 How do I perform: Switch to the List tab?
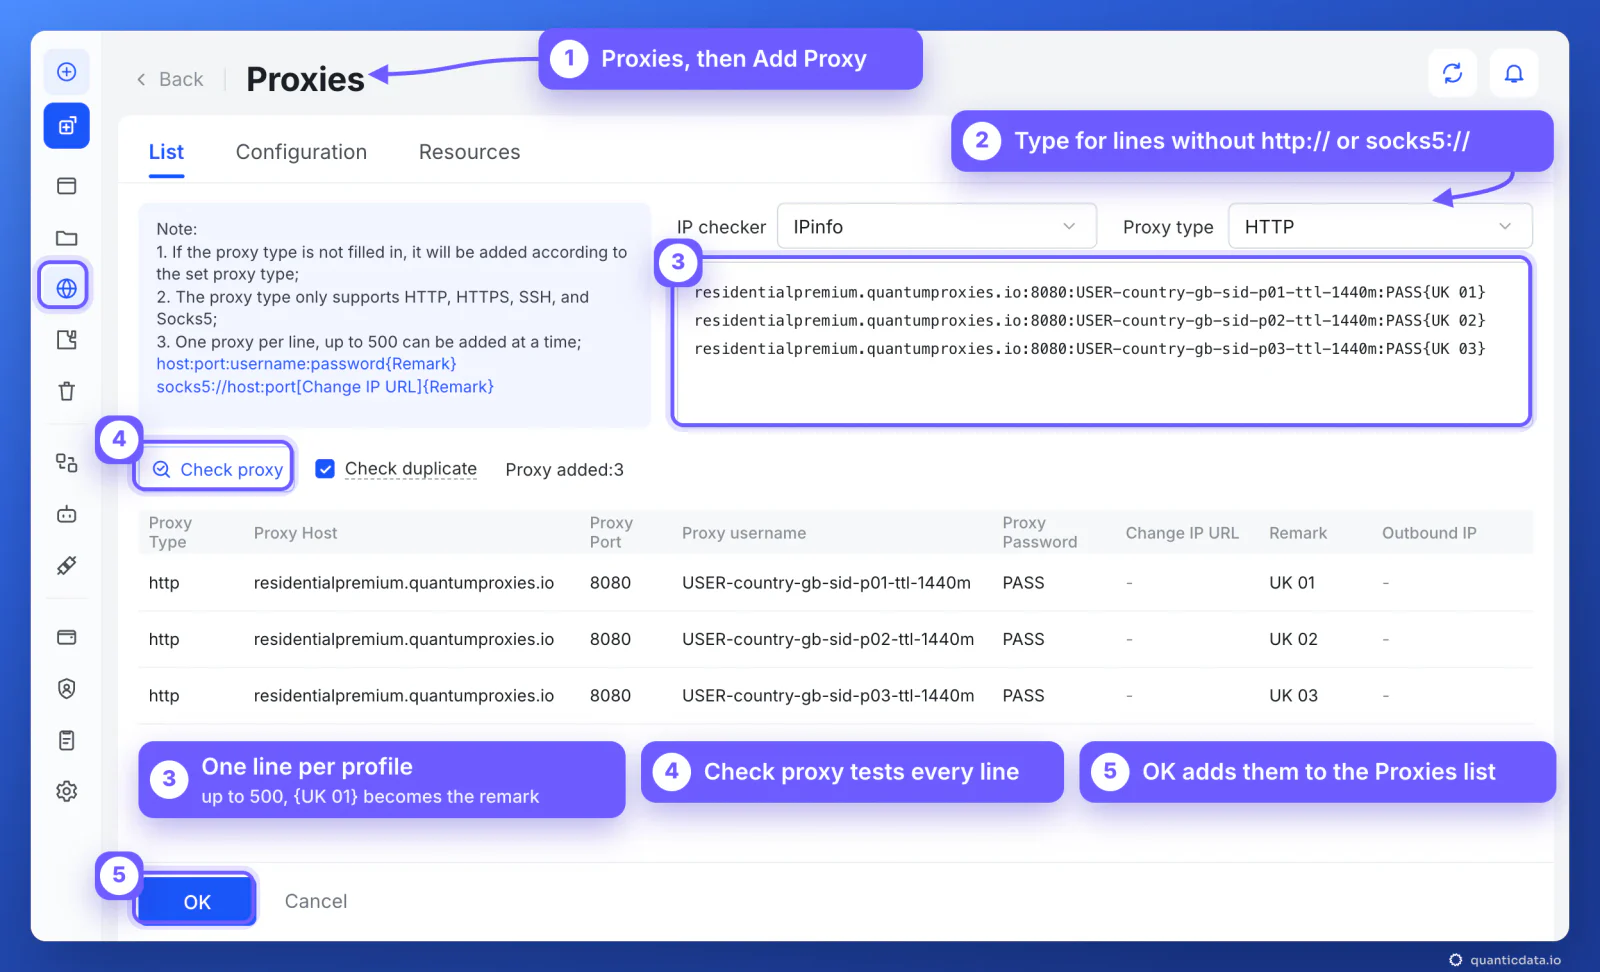[166, 152]
